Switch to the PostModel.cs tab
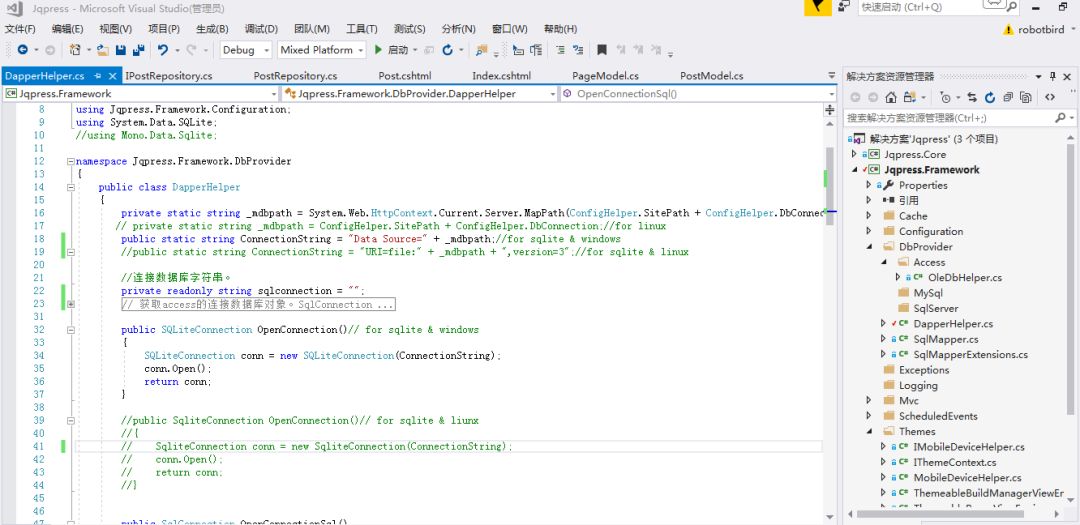Viewport: 1080px width, 525px height. pos(712,76)
